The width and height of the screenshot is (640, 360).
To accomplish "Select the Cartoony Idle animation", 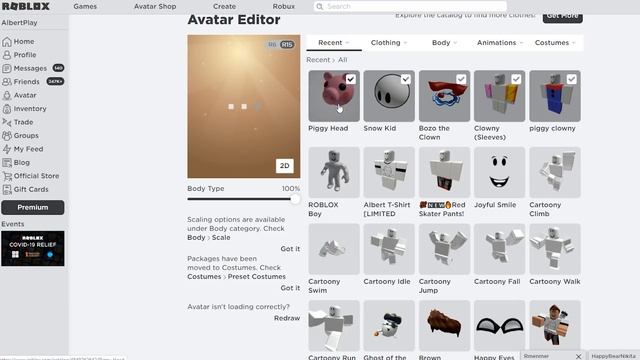I will tap(389, 249).
